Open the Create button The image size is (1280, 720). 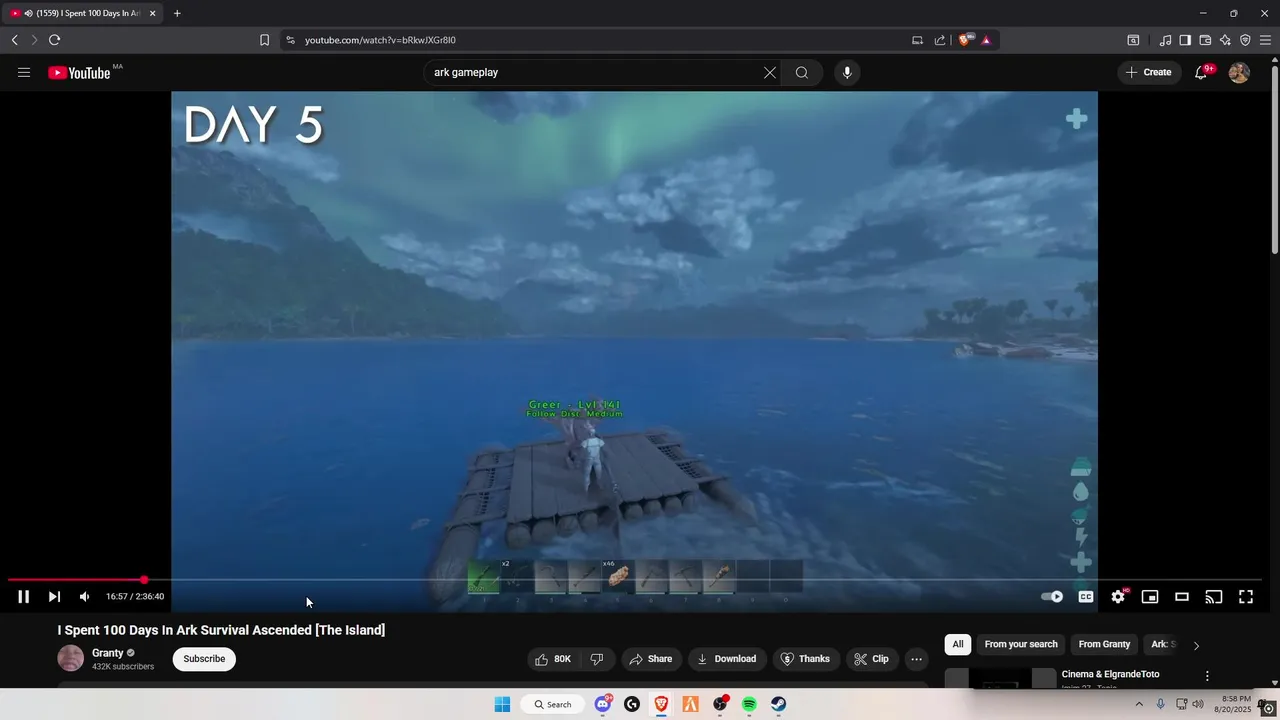coord(1148,72)
